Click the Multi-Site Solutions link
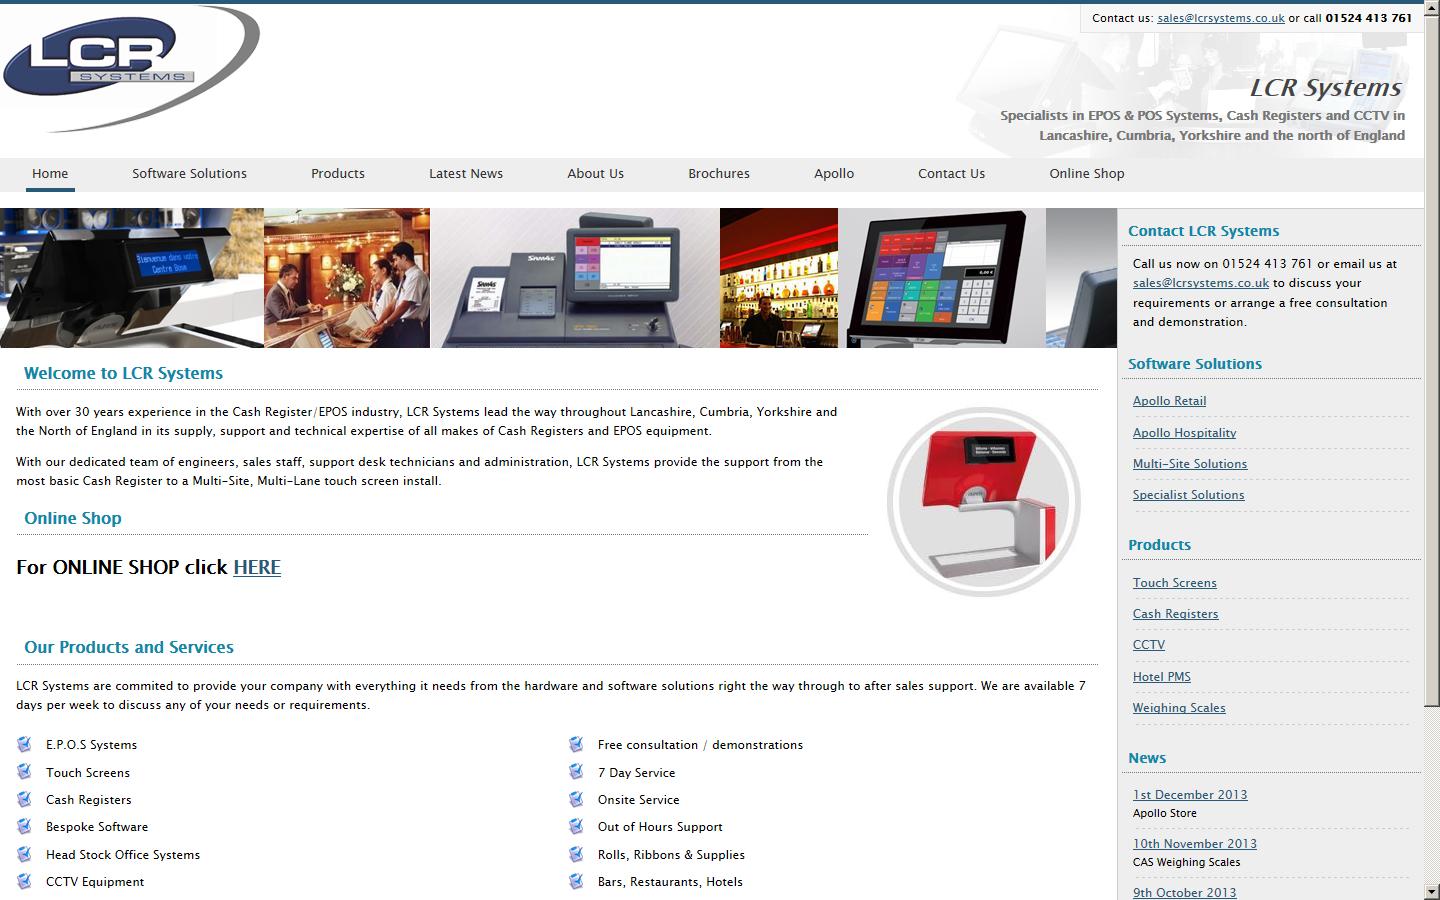 [x=1189, y=464]
